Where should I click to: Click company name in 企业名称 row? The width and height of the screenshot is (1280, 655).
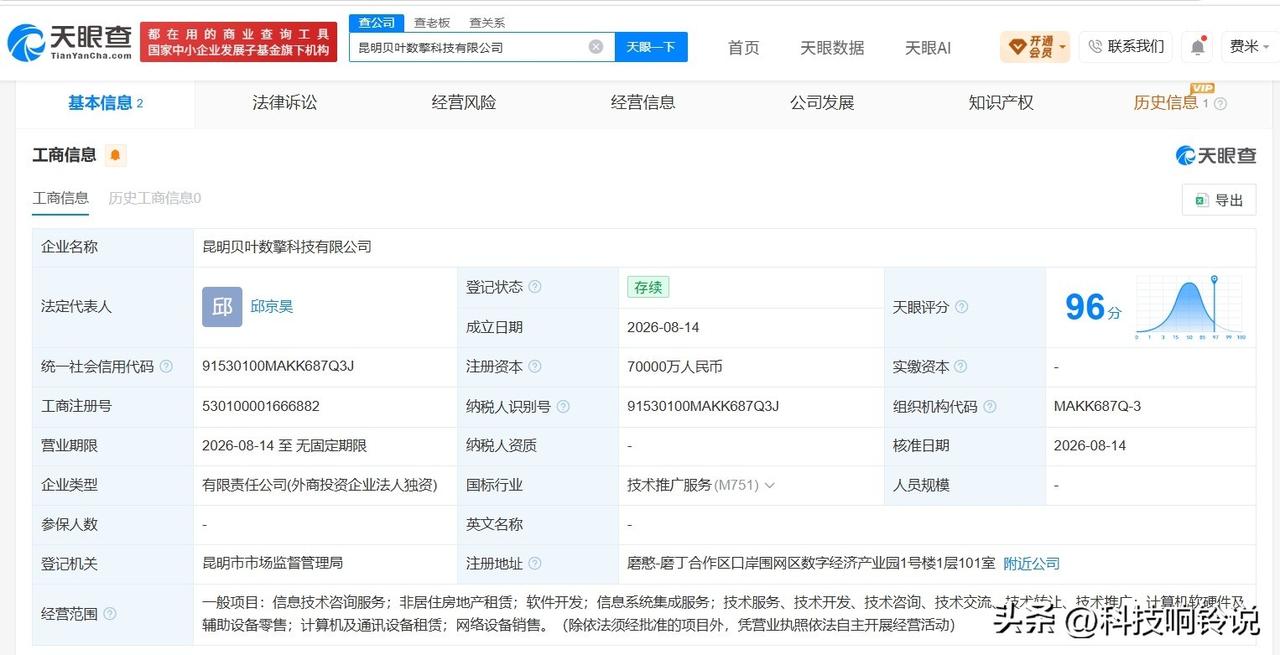click(x=287, y=247)
